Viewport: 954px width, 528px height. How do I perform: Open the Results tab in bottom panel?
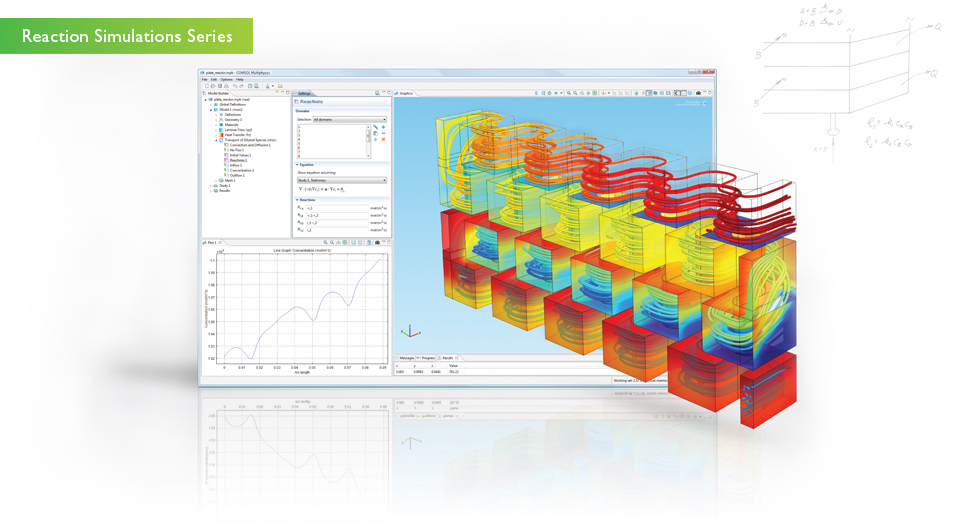click(447, 358)
